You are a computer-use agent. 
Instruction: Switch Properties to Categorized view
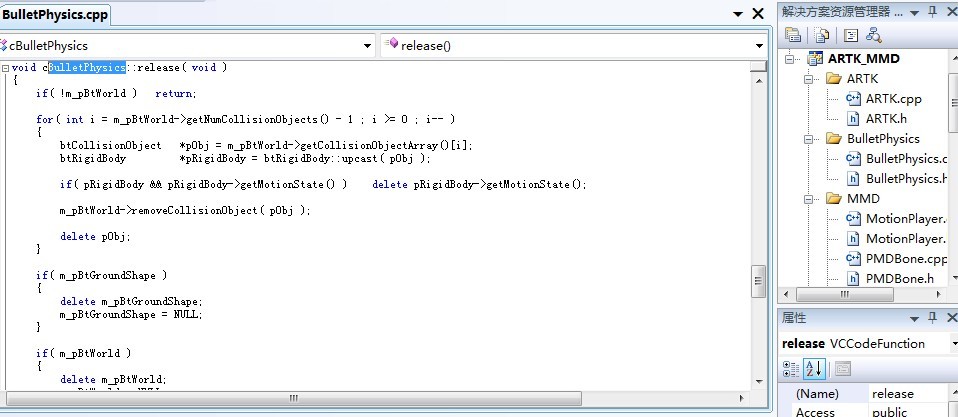791,369
